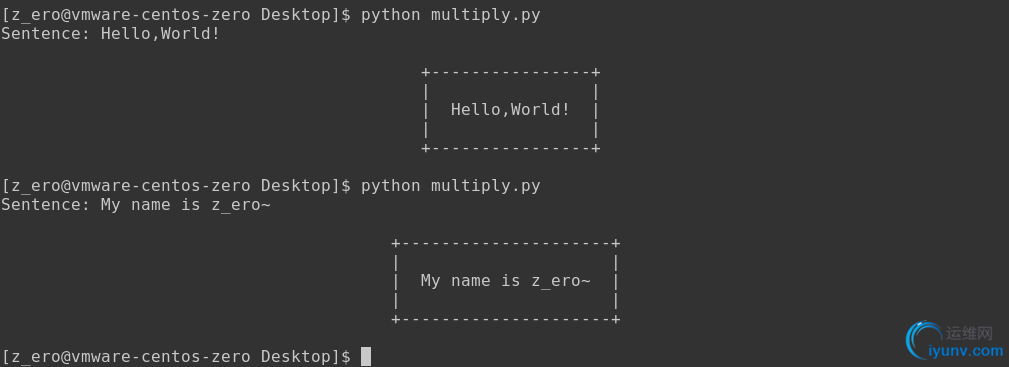This screenshot has height=367, width=1009.
Task: Click the second 'python multiply.py' command
Action: pyautogui.click(x=450, y=186)
